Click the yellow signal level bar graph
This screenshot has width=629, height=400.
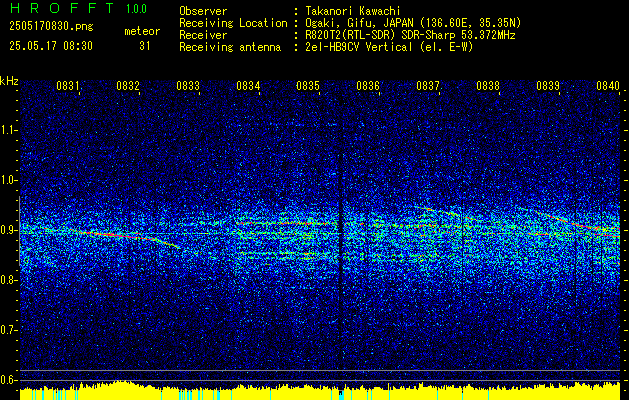coord(320,391)
